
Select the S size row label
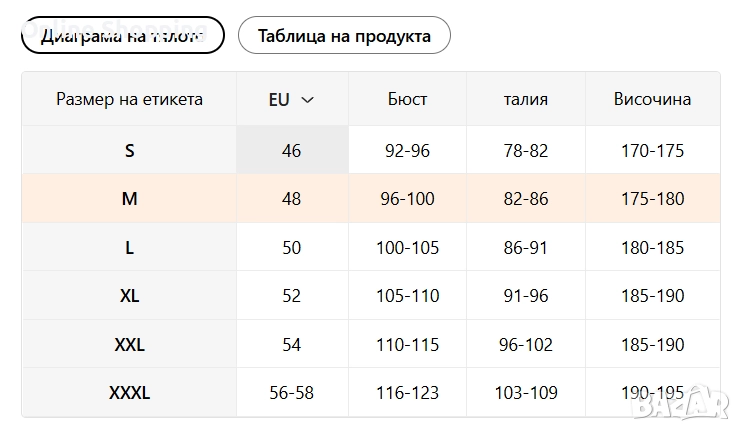[129, 151]
